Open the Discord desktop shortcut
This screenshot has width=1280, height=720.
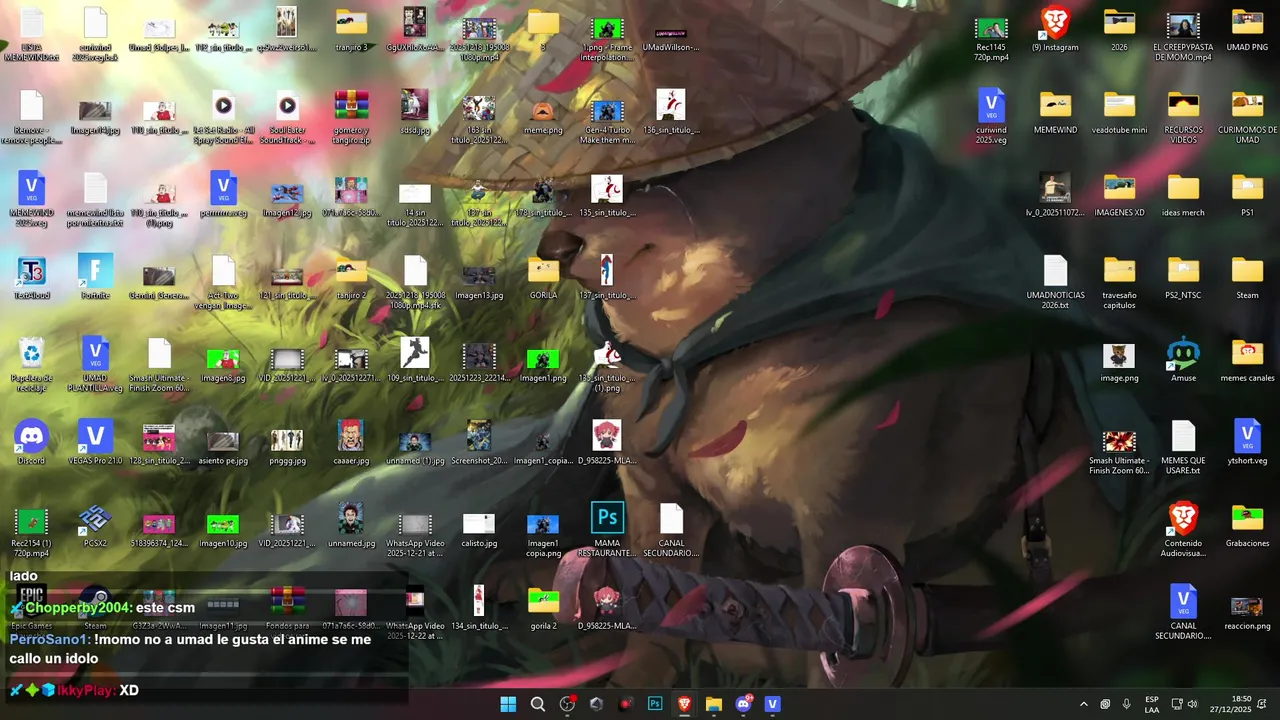[x=31, y=444]
